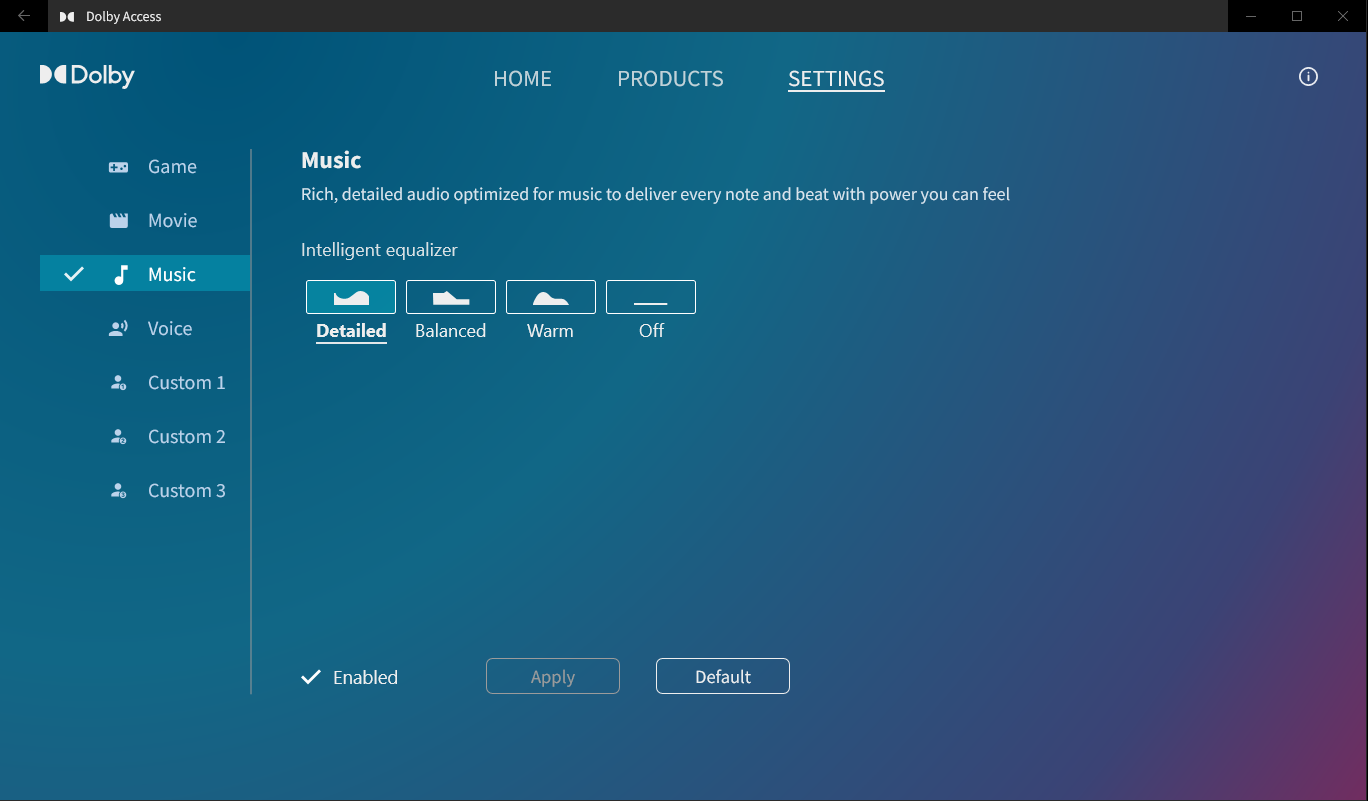Click the Intelligent equalizer label
Screen dimensions: 1368x801
point(379,250)
